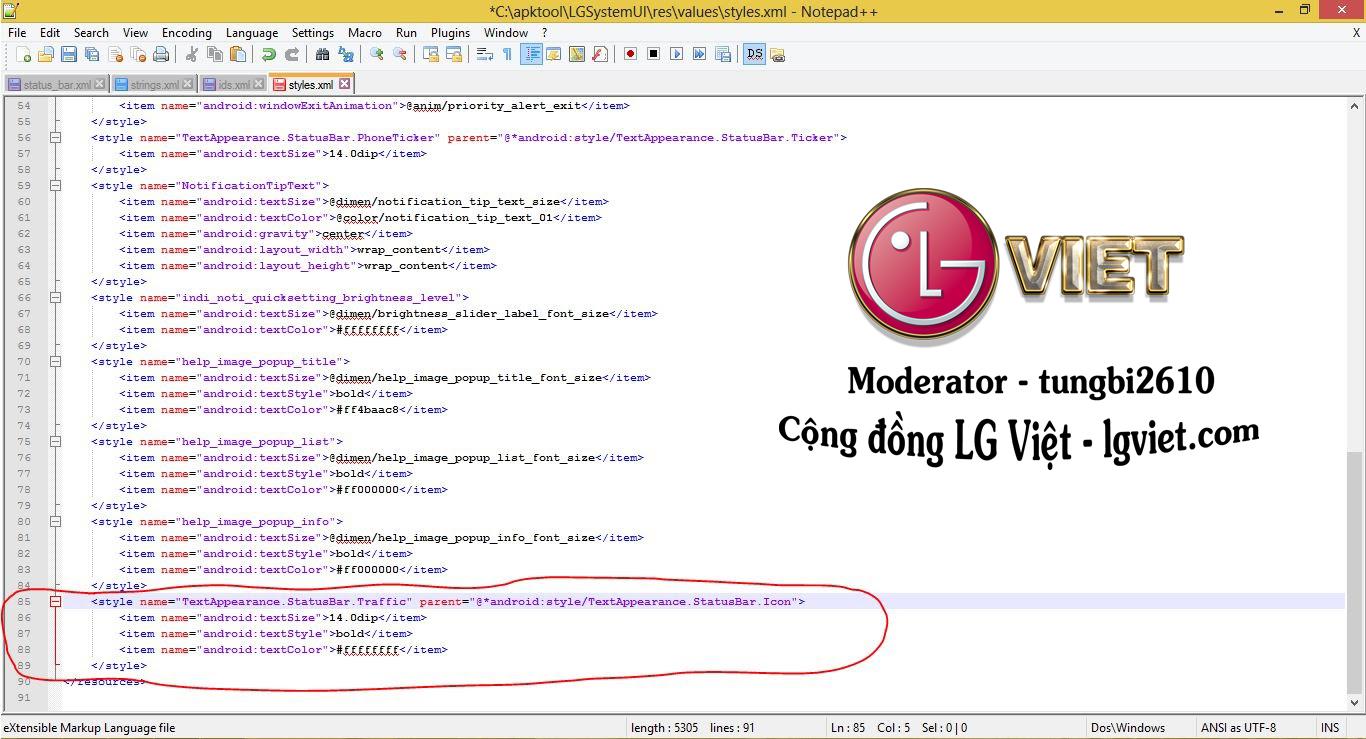1366x739 pixels.
Task: Click the Save All toolbar icon
Action: point(92,54)
